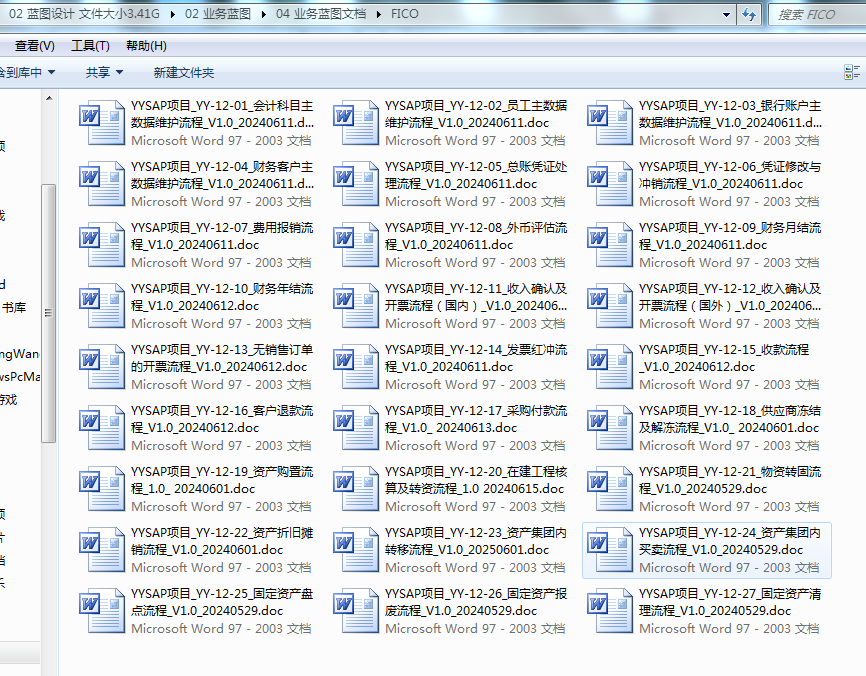Select the Word icon of YY-12-24 资产集团内买卖流程
The width and height of the screenshot is (866, 676).
coord(610,551)
